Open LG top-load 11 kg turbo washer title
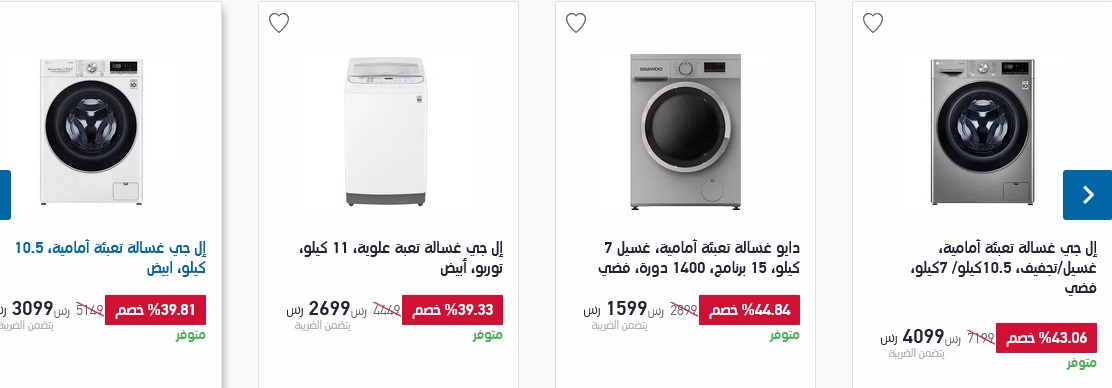The width and height of the screenshot is (1112, 388). (x=401, y=258)
